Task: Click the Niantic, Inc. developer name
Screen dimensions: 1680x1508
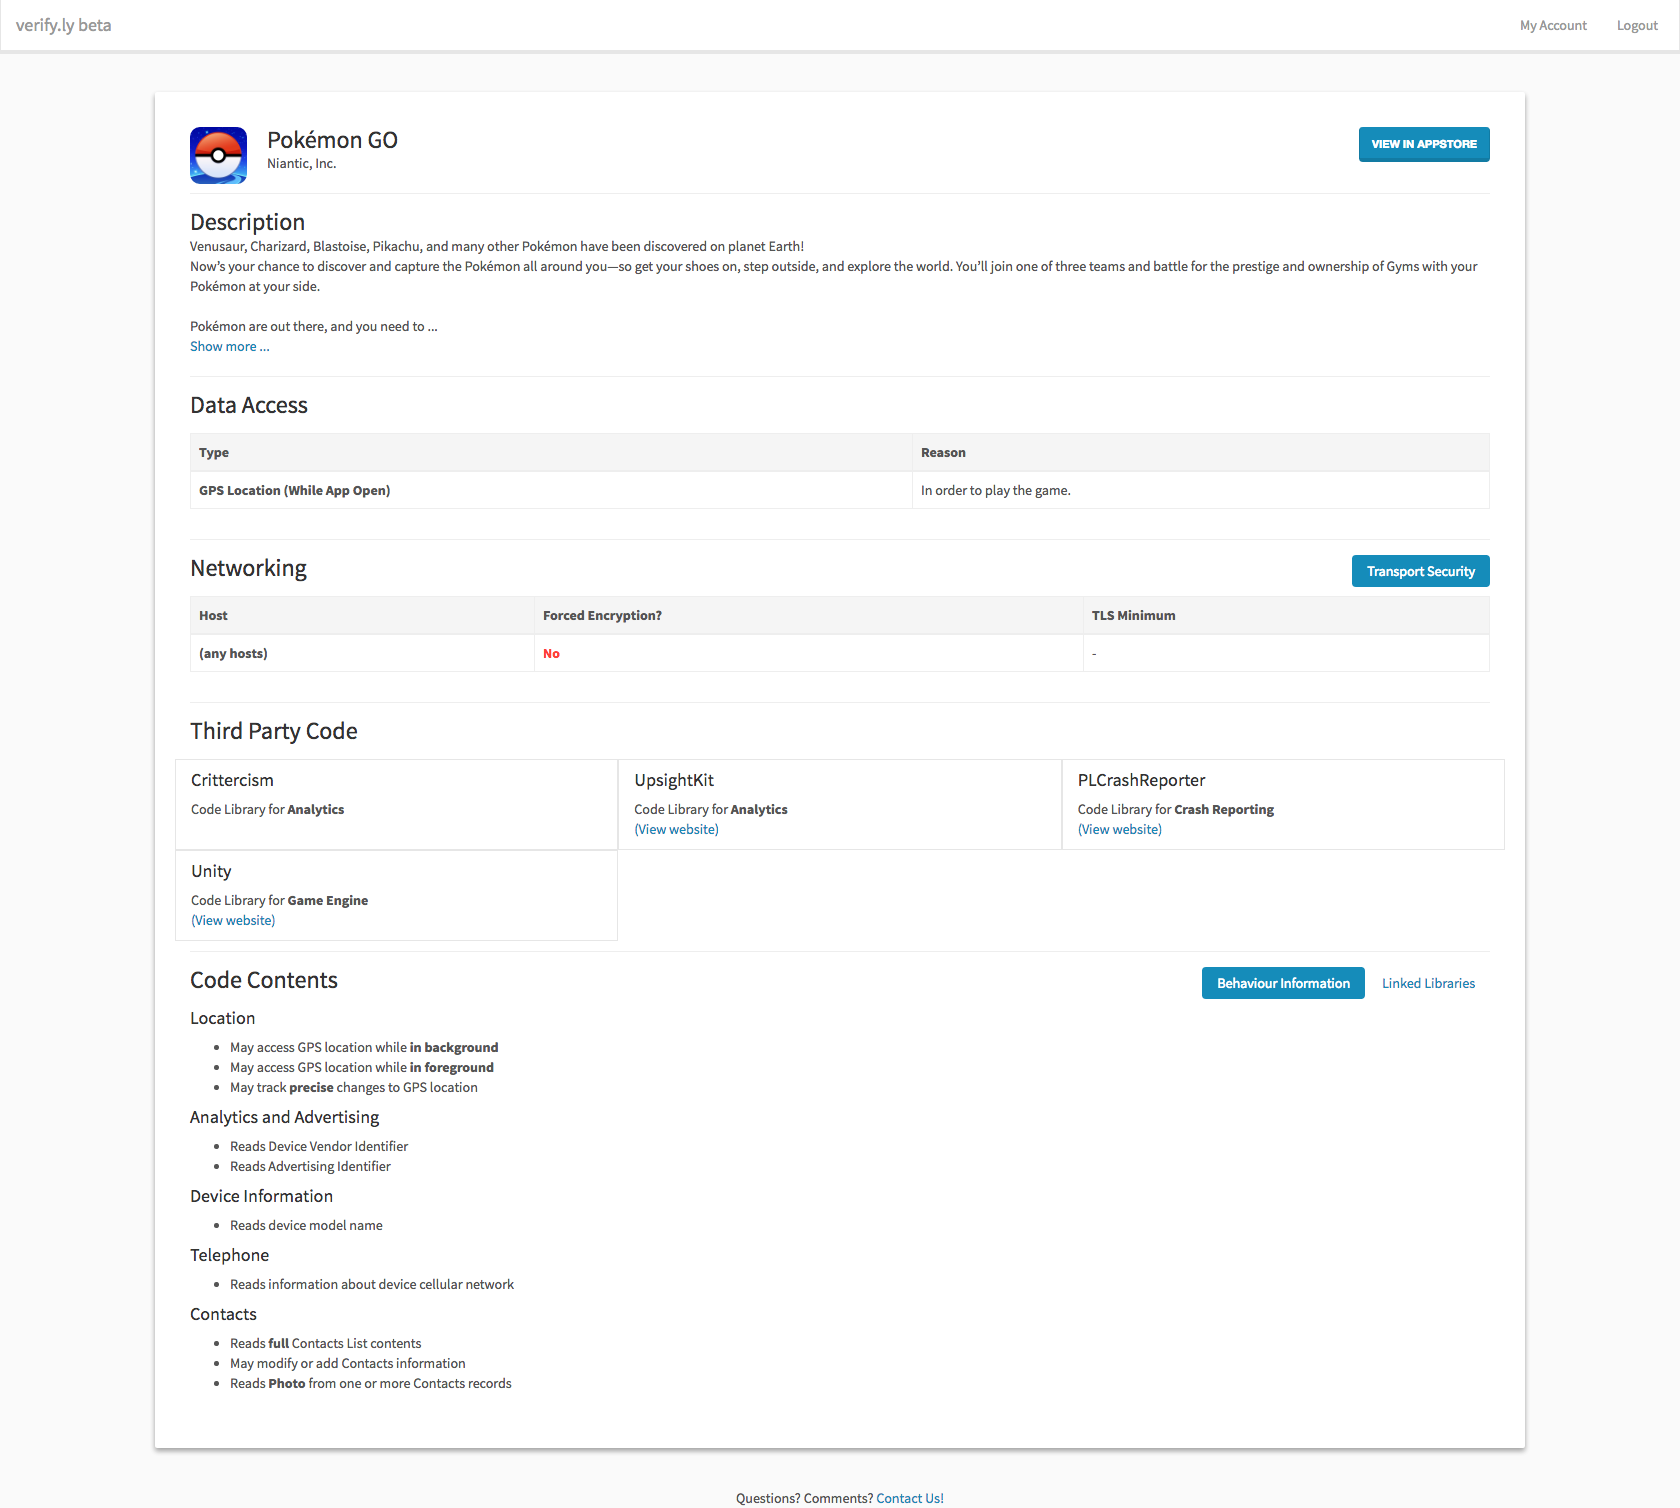Action: (x=301, y=163)
